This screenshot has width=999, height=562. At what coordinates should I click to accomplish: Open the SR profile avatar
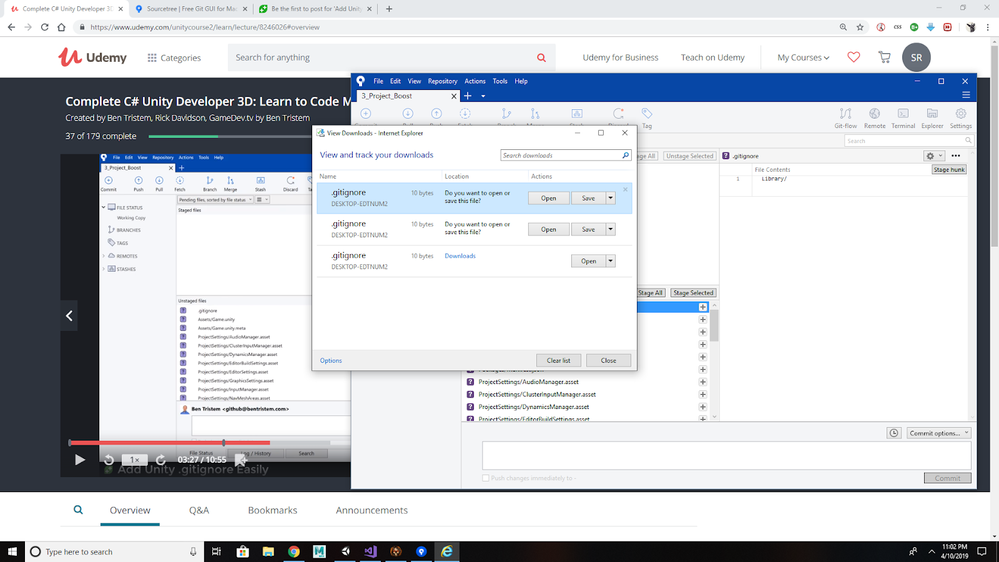916,57
